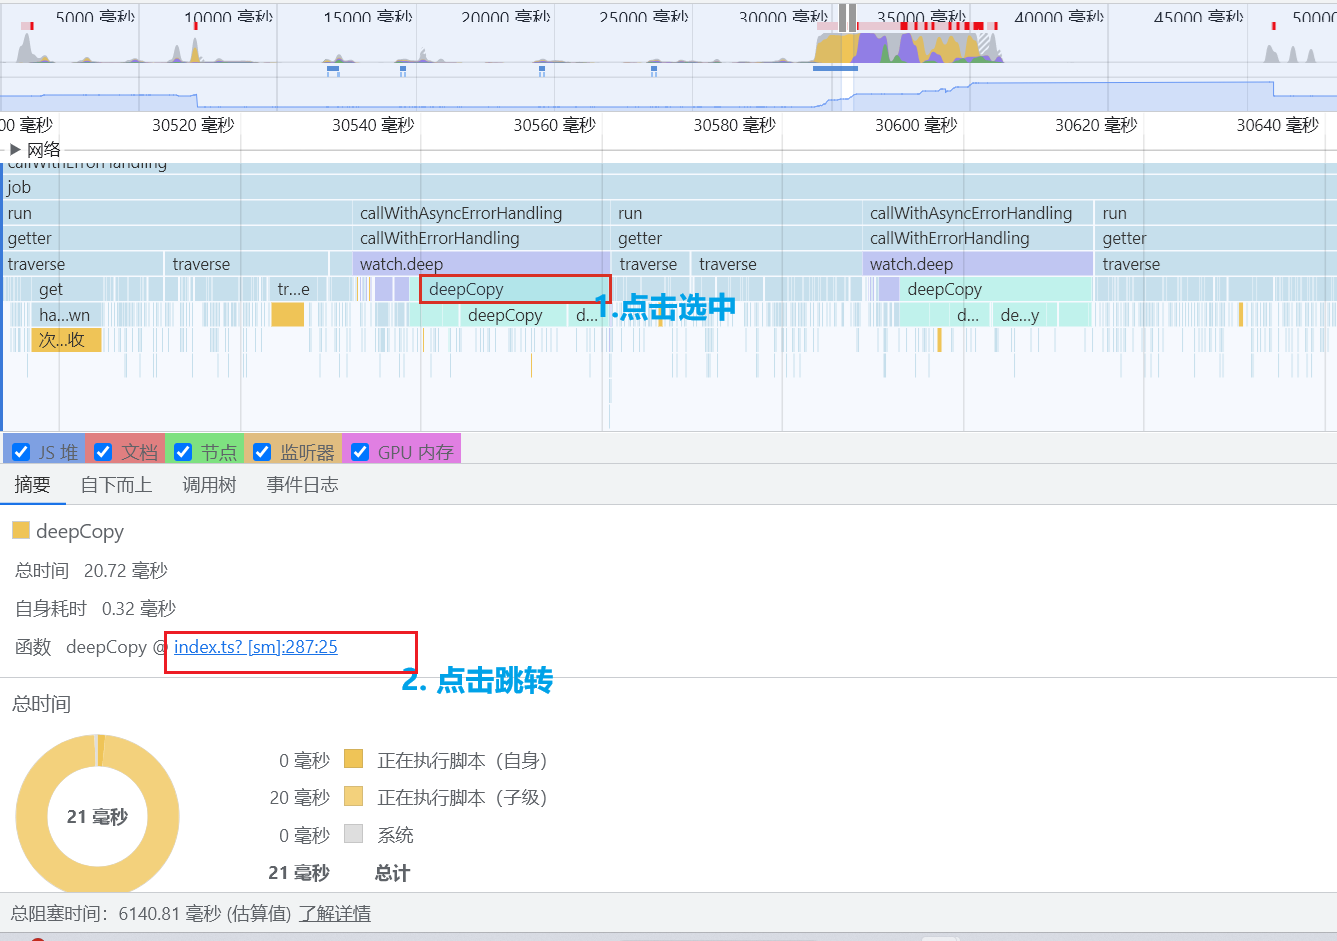
Task: Click the 21 毫秒 donut chart
Action: [98, 815]
